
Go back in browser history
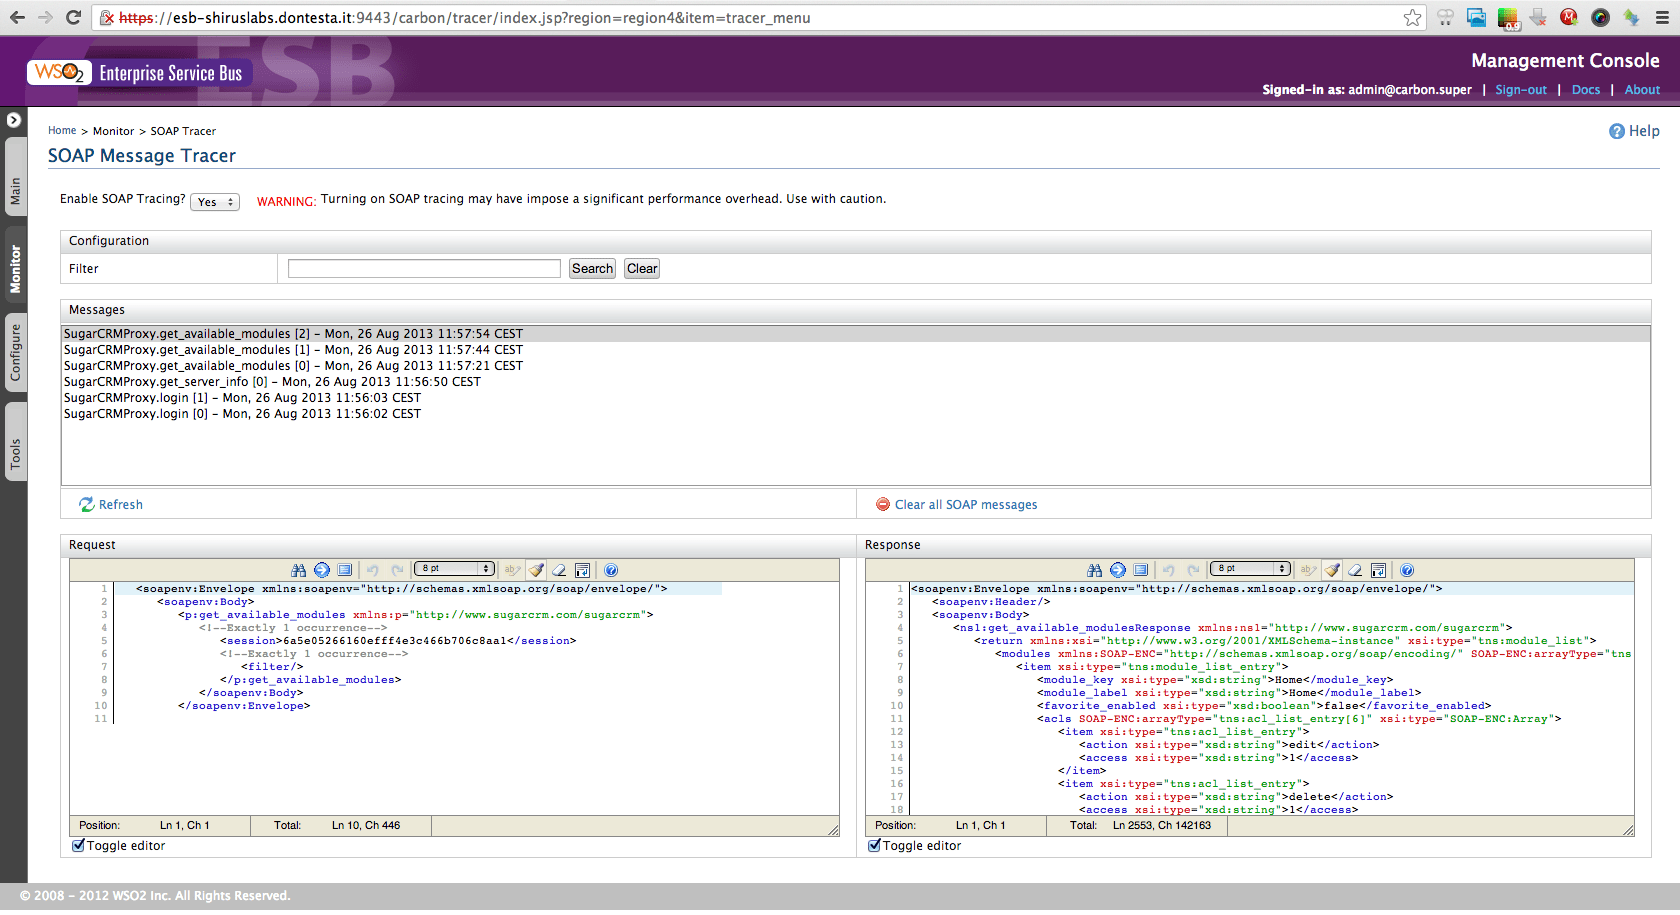pyautogui.click(x=17, y=18)
